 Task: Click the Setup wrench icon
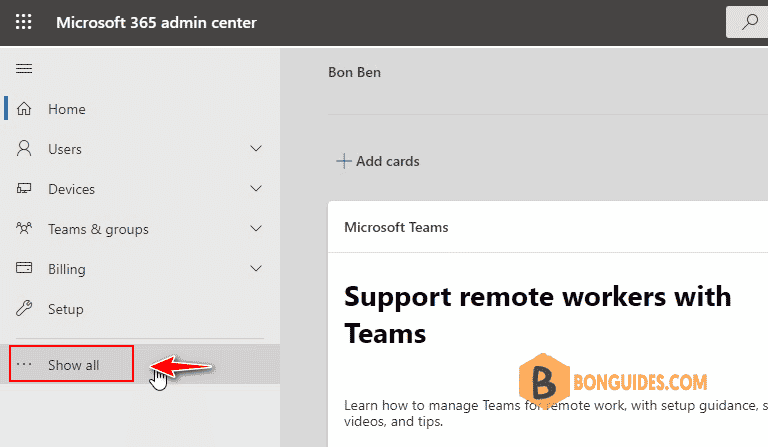(x=24, y=308)
